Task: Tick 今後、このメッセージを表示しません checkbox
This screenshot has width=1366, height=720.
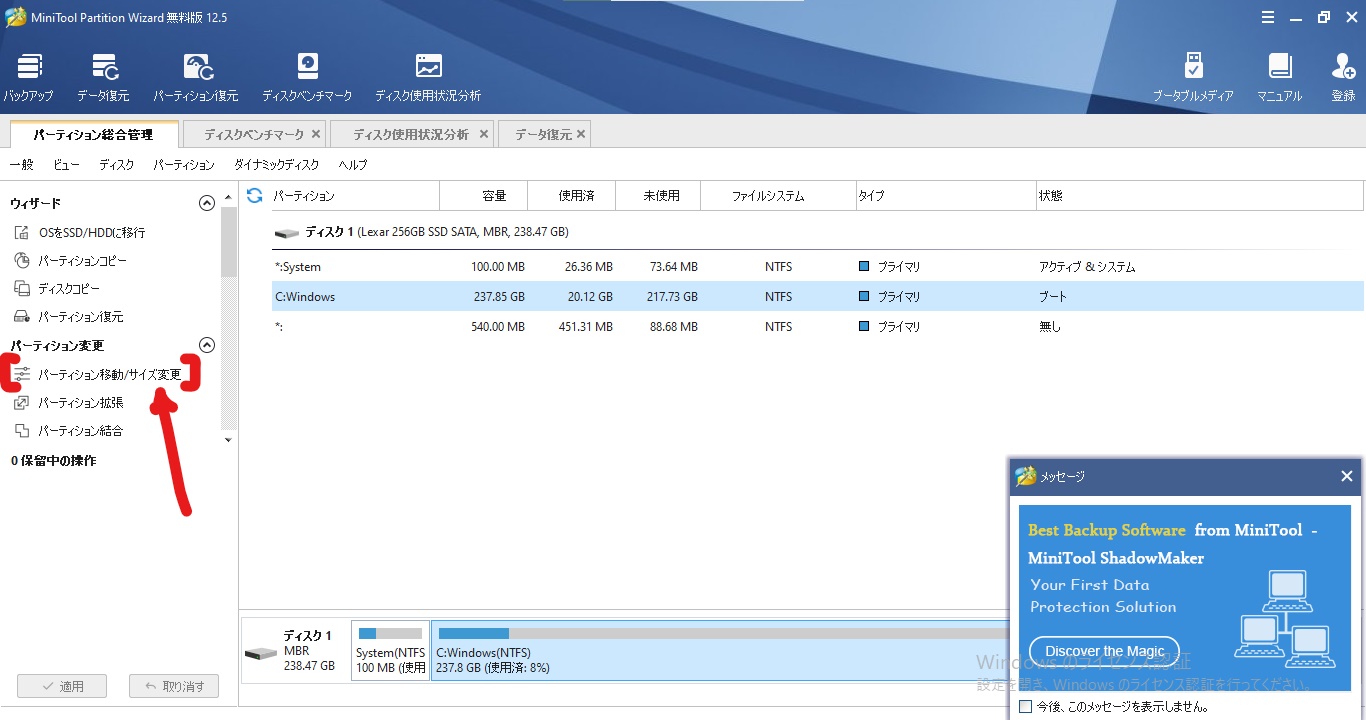Action: pos(1024,706)
